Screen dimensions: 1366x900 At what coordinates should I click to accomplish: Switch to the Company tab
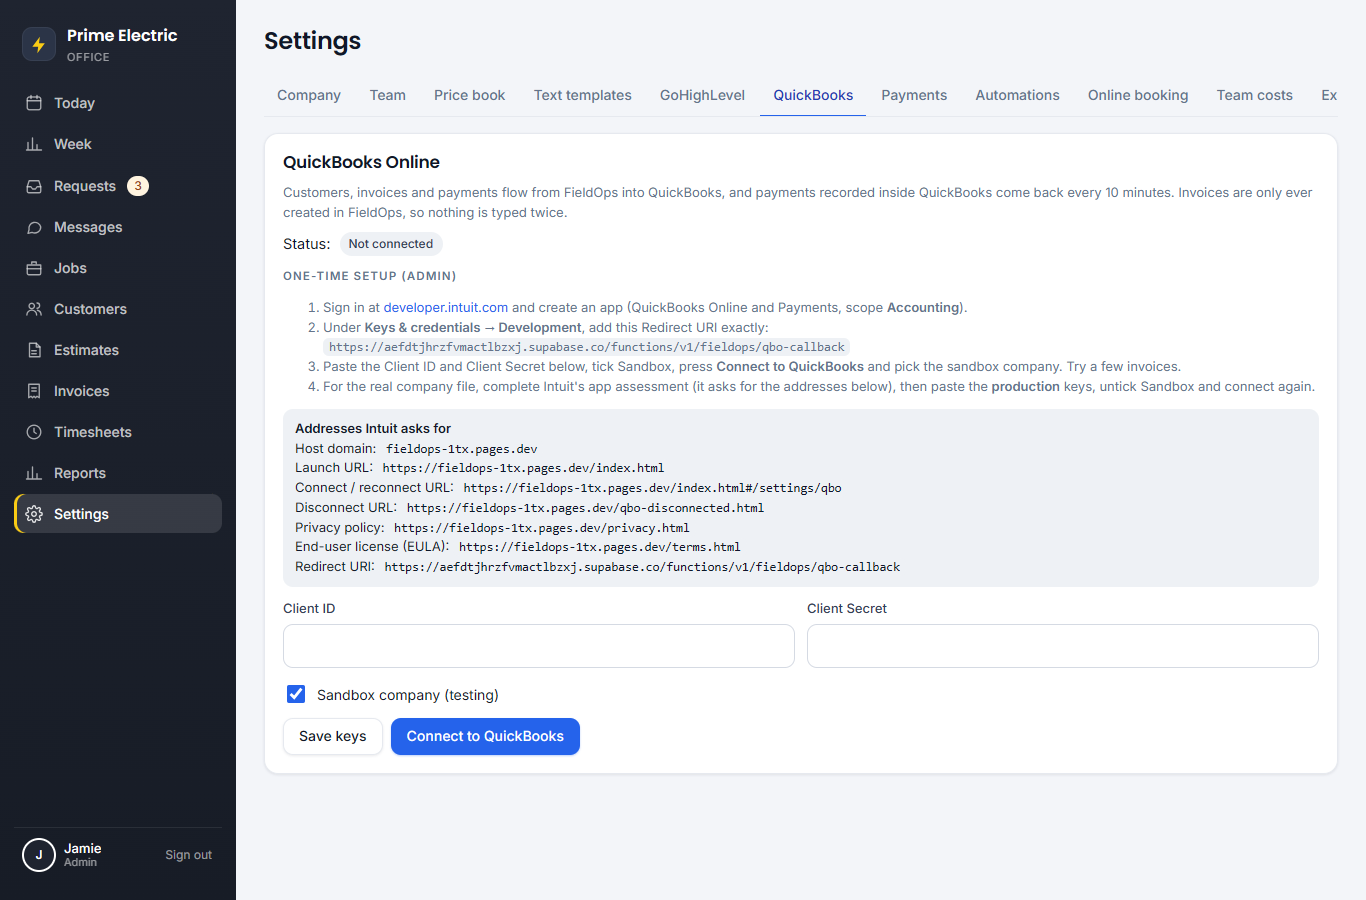(x=309, y=95)
